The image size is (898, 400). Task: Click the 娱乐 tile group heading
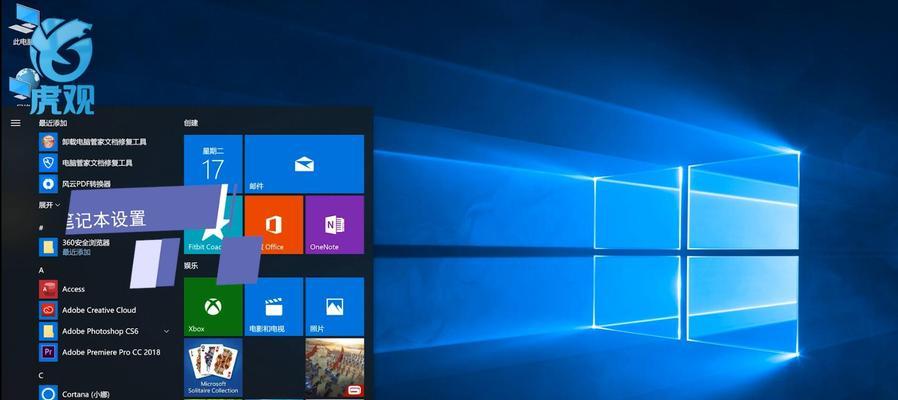coord(191,265)
